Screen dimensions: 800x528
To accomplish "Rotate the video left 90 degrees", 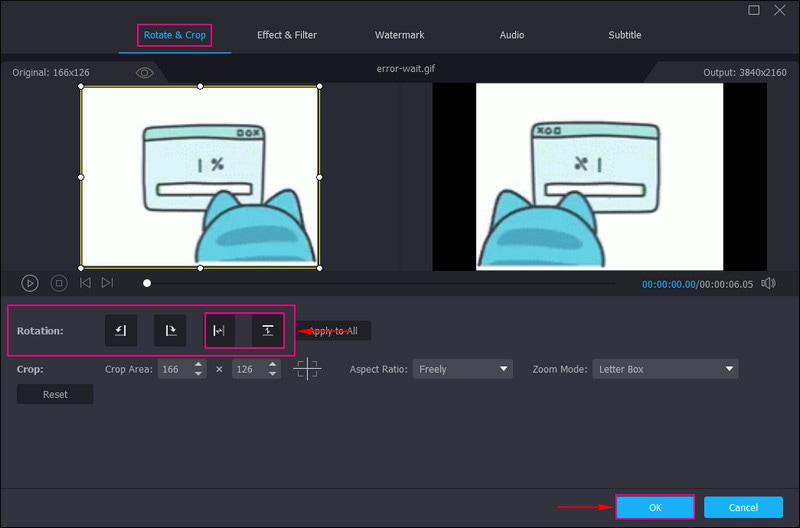I will tap(121, 330).
